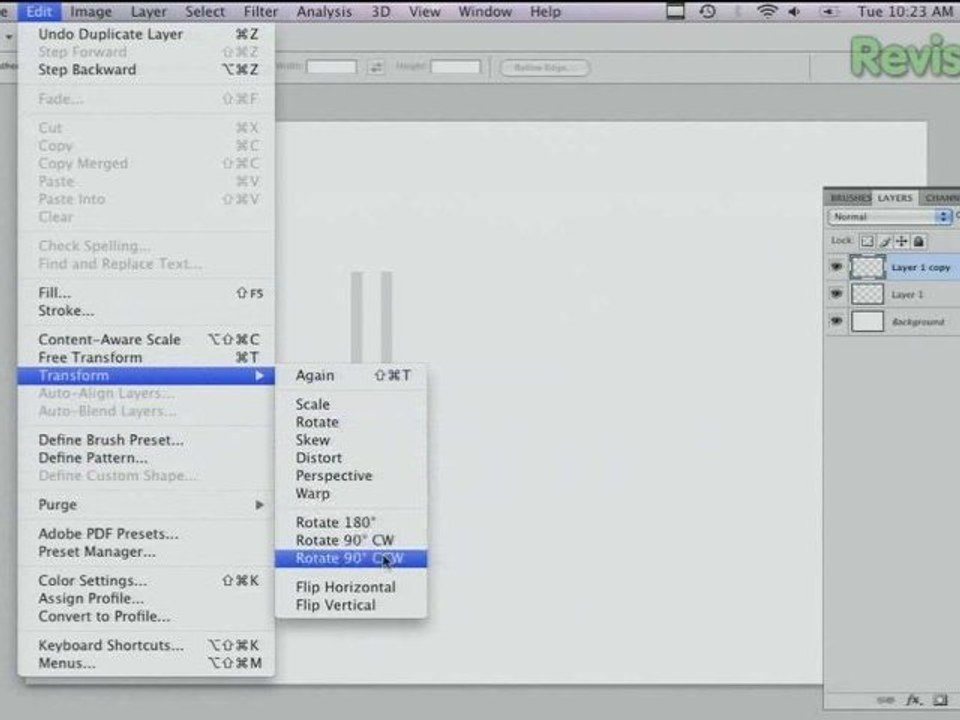
Task: Open layer style fx menu
Action: click(913, 699)
